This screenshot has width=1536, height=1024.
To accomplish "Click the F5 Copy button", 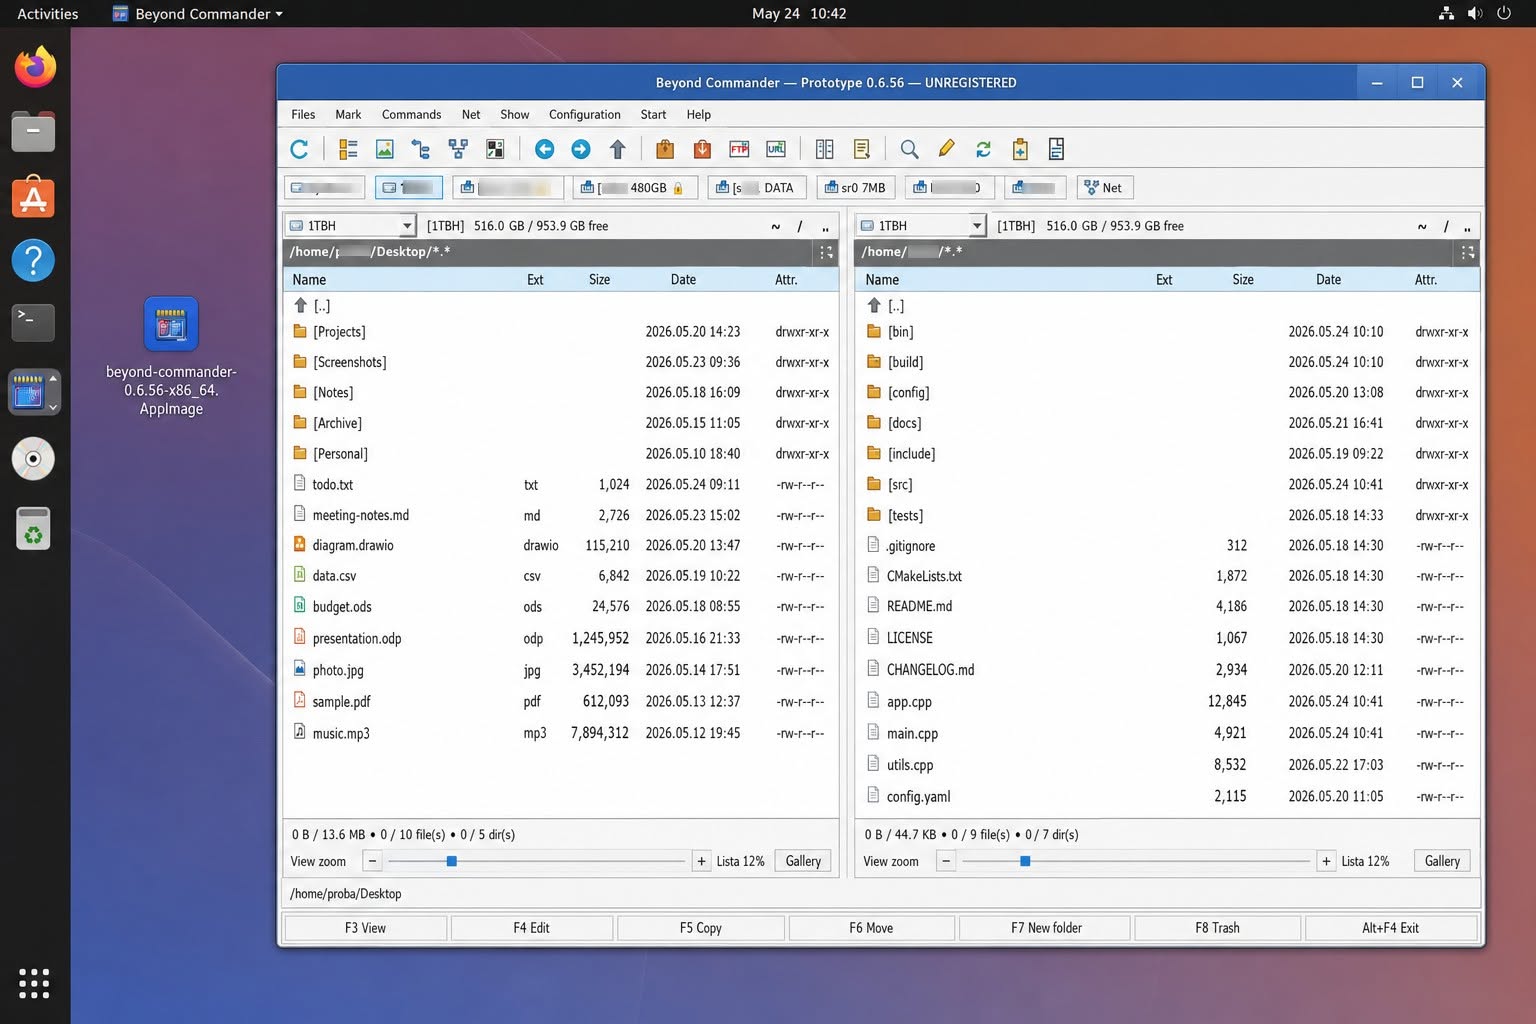I will click(701, 928).
